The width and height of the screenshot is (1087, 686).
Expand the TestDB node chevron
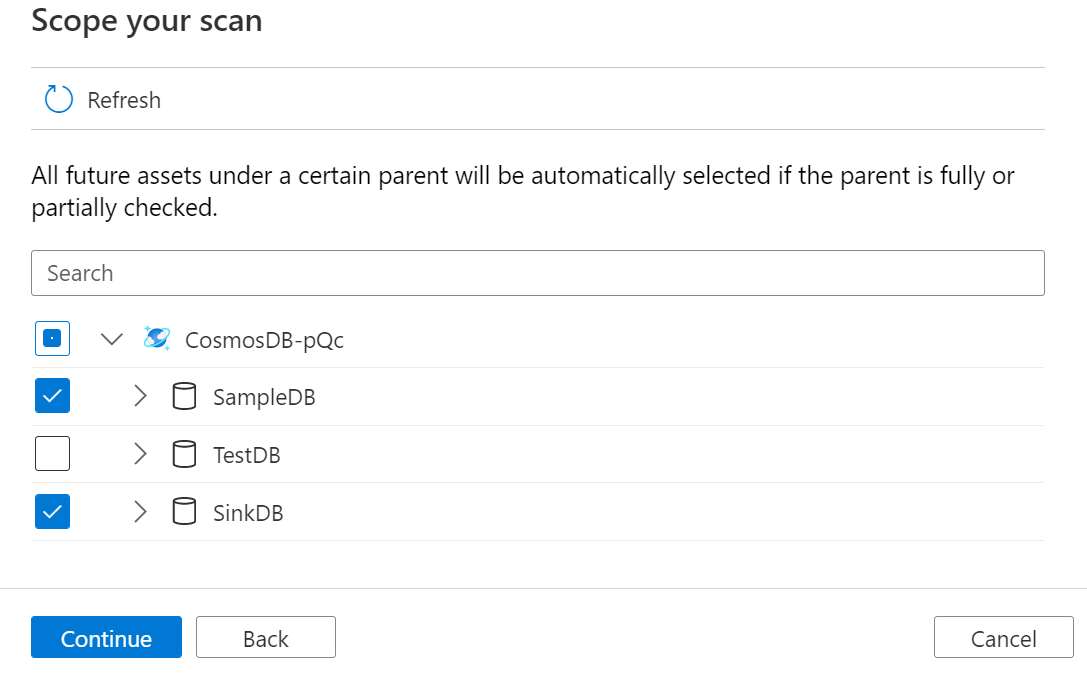[140, 454]
